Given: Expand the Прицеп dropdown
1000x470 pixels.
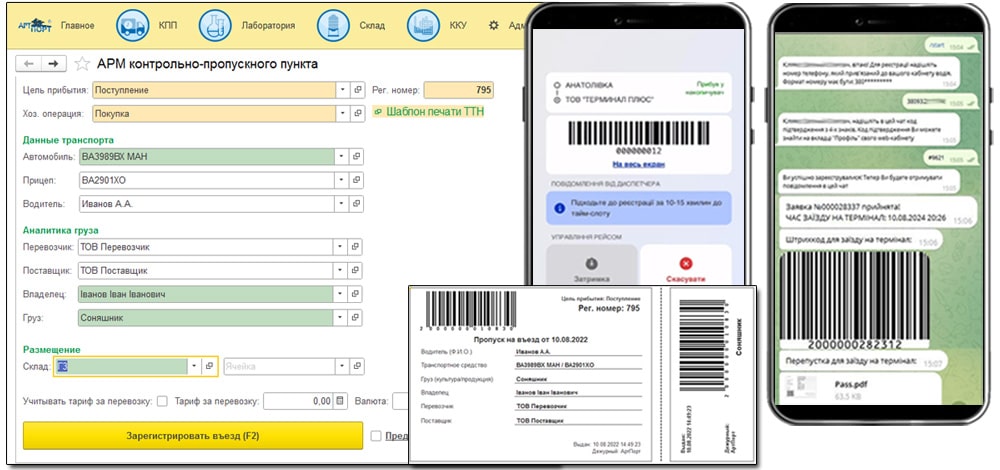Looking at the screenshot, I should [x=342, y=180].
